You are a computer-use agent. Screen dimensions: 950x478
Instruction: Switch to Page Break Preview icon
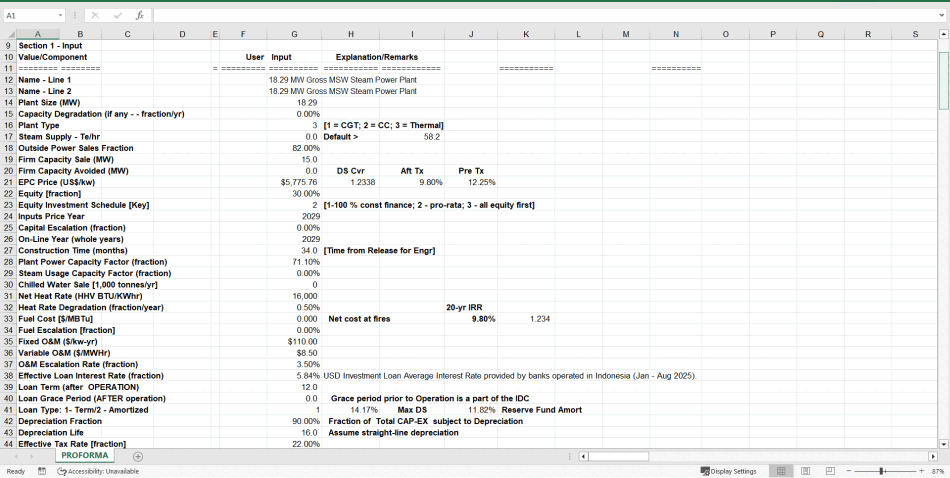830,471
